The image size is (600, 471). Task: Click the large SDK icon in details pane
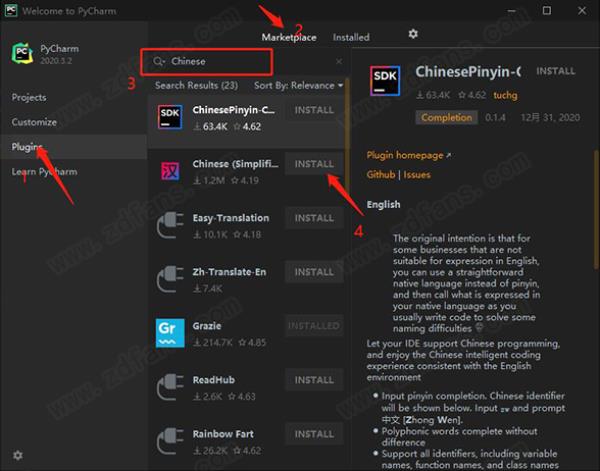coord(385,81)
